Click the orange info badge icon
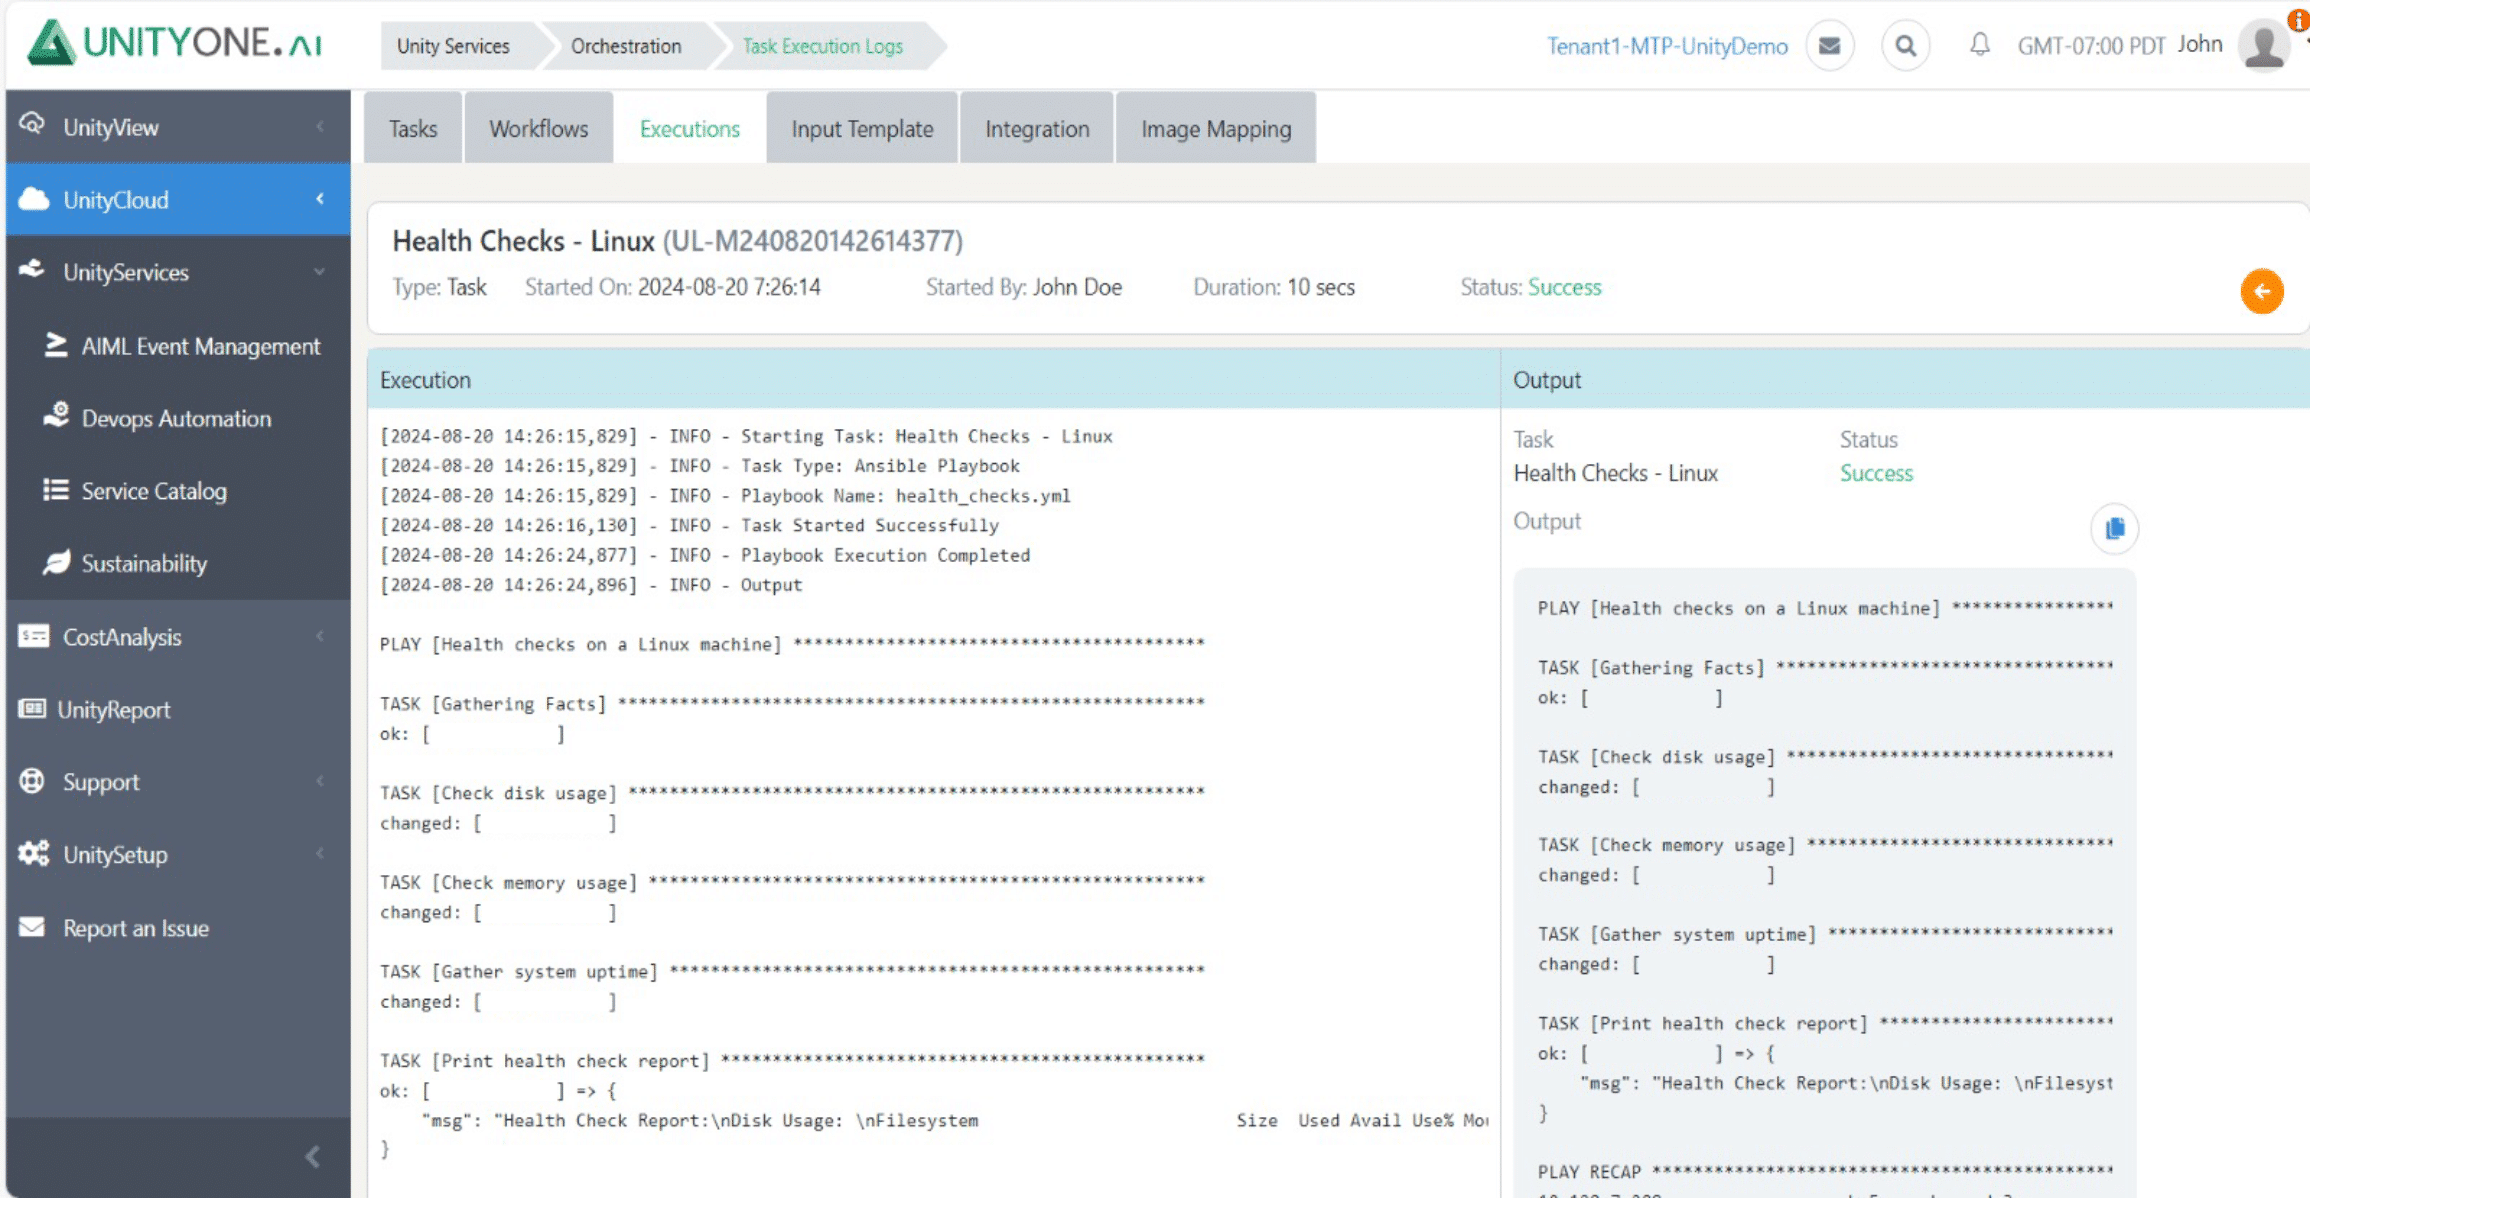 click(x=2298, y=20)
